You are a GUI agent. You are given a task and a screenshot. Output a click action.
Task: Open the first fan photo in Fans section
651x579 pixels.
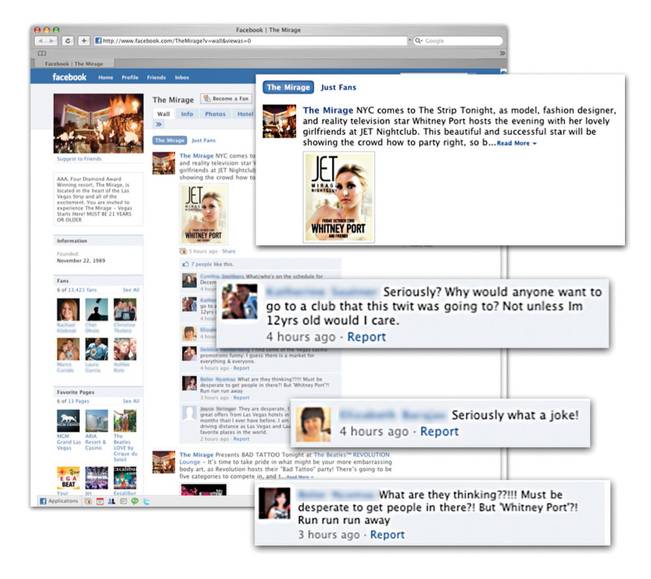click(68, 309)
